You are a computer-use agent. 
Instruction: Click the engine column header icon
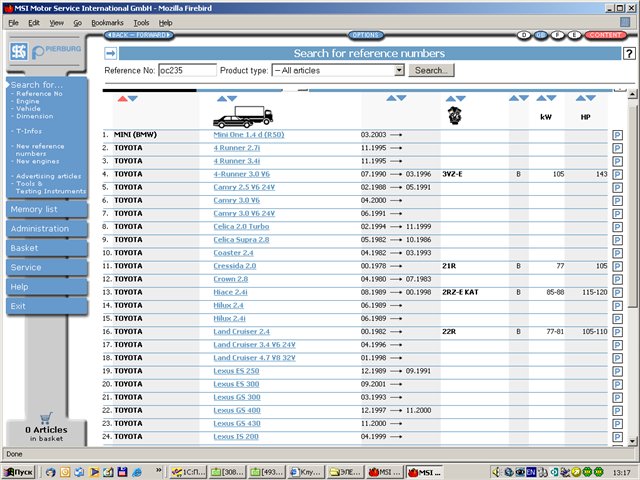[x=455, y=116]
